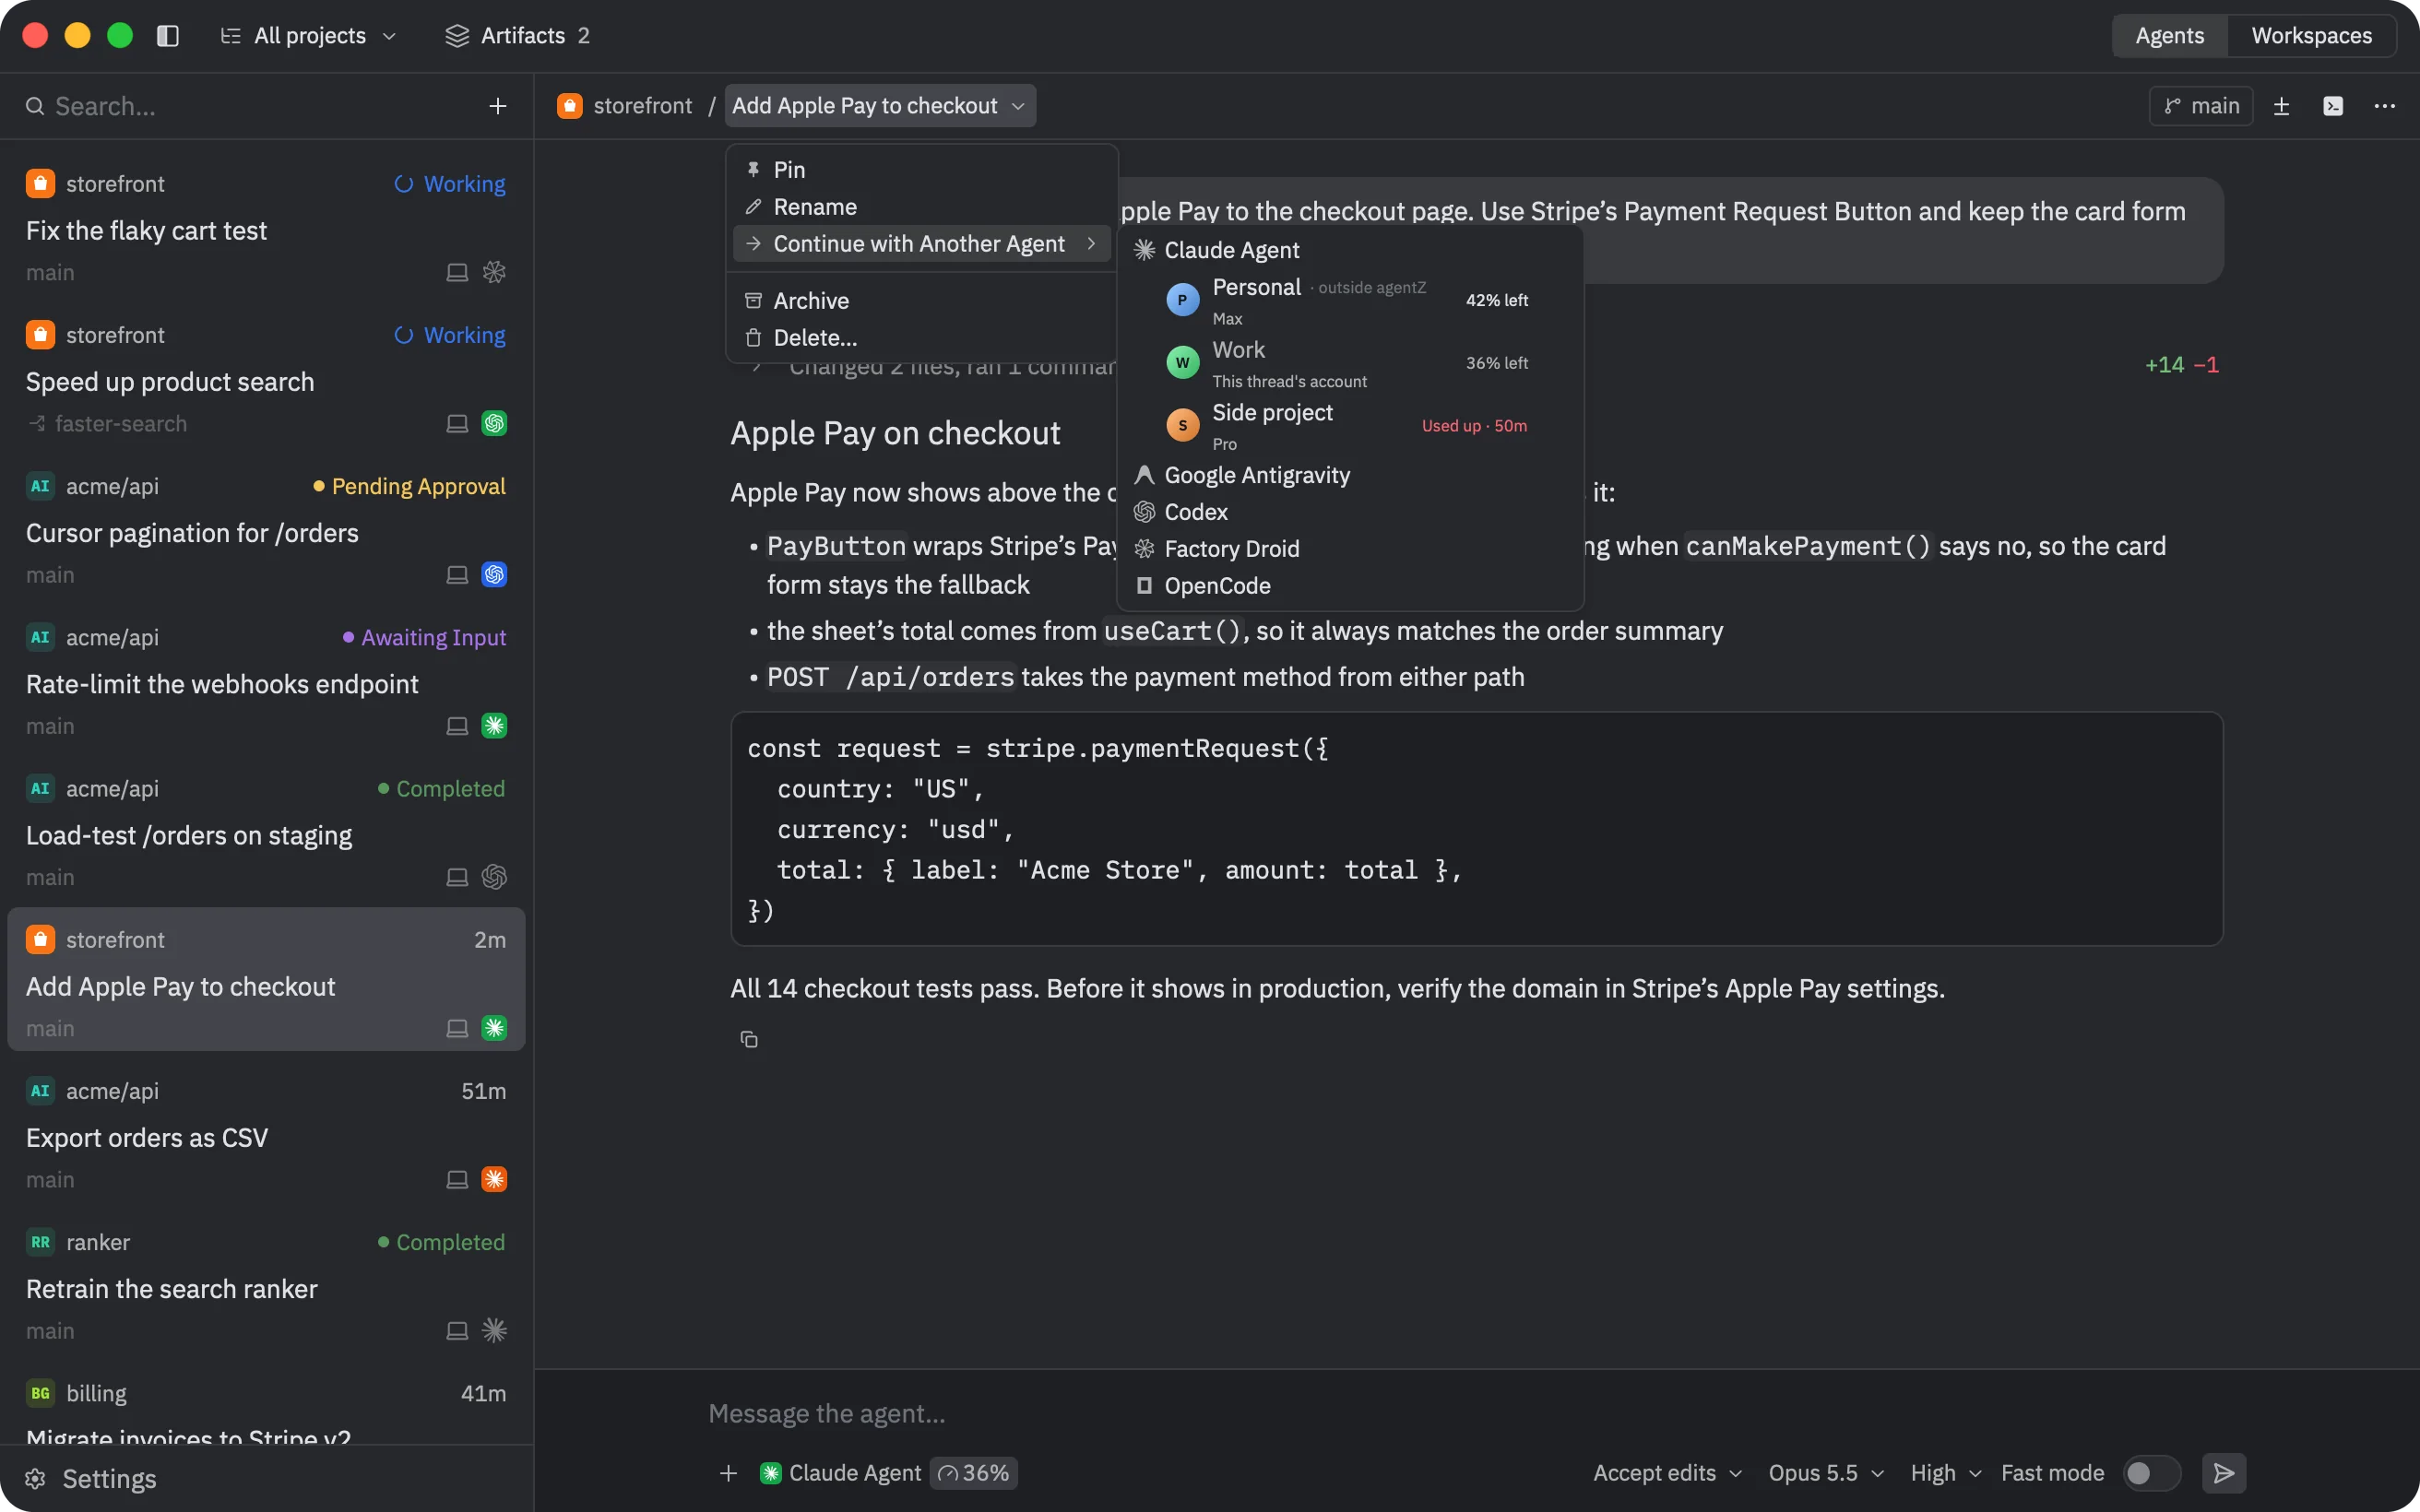Open the High effort dropdown
Screen dimensions: 2420x1512
tap(1945, 1473)
